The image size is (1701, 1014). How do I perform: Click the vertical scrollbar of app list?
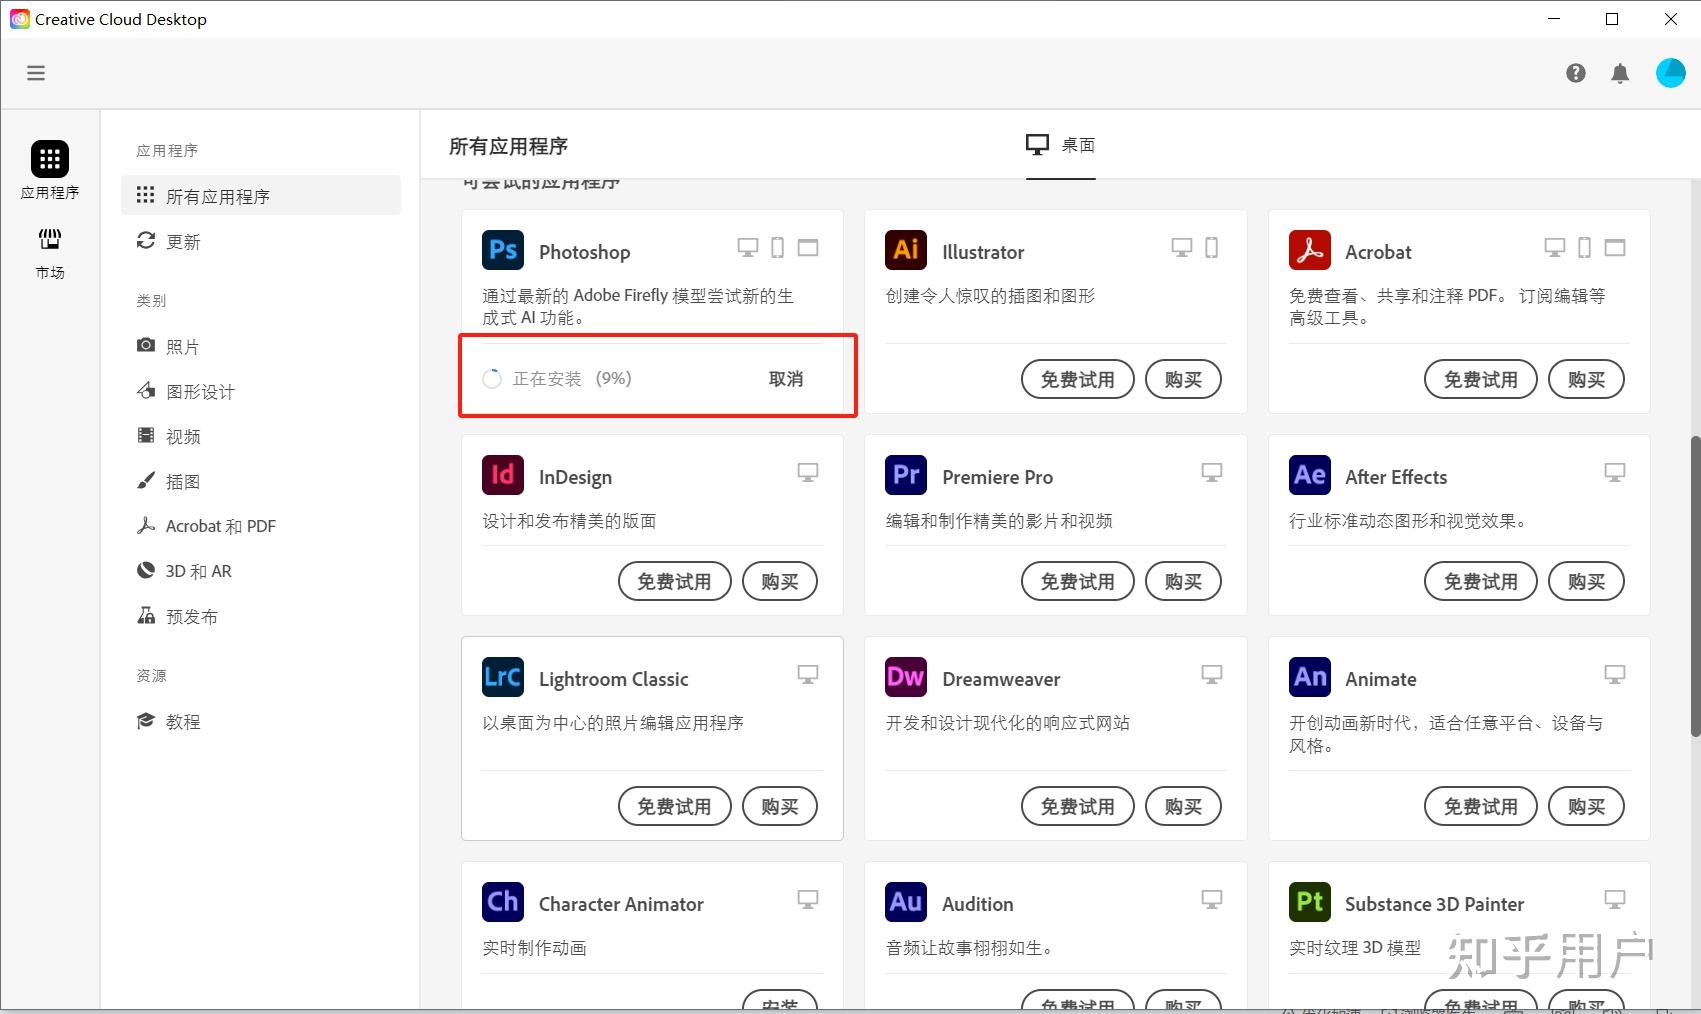point(1694,586)
